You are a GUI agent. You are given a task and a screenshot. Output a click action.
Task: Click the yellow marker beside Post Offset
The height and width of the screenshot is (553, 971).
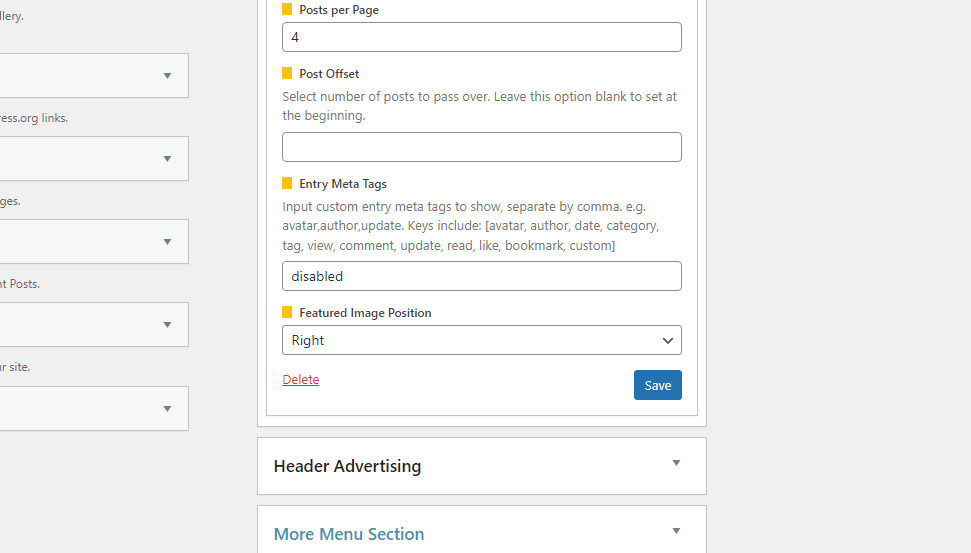pos(287,73)
